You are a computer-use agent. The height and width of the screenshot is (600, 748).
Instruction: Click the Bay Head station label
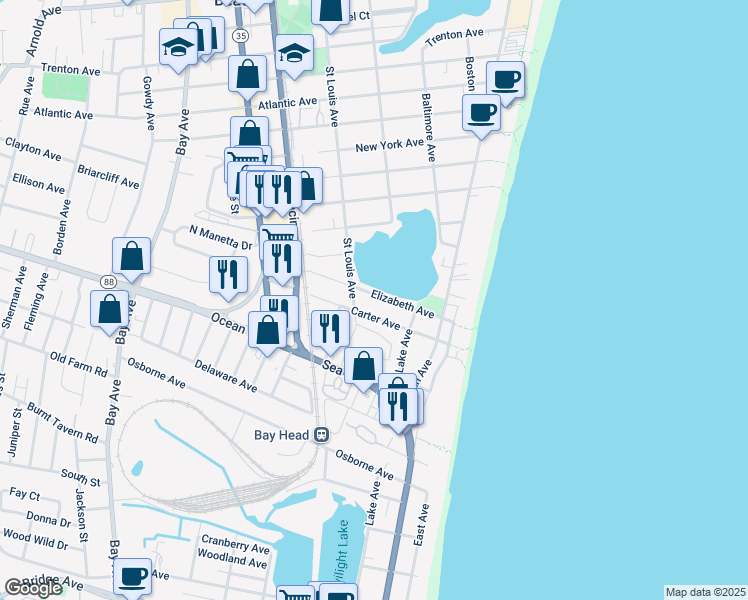click(281, 435)
